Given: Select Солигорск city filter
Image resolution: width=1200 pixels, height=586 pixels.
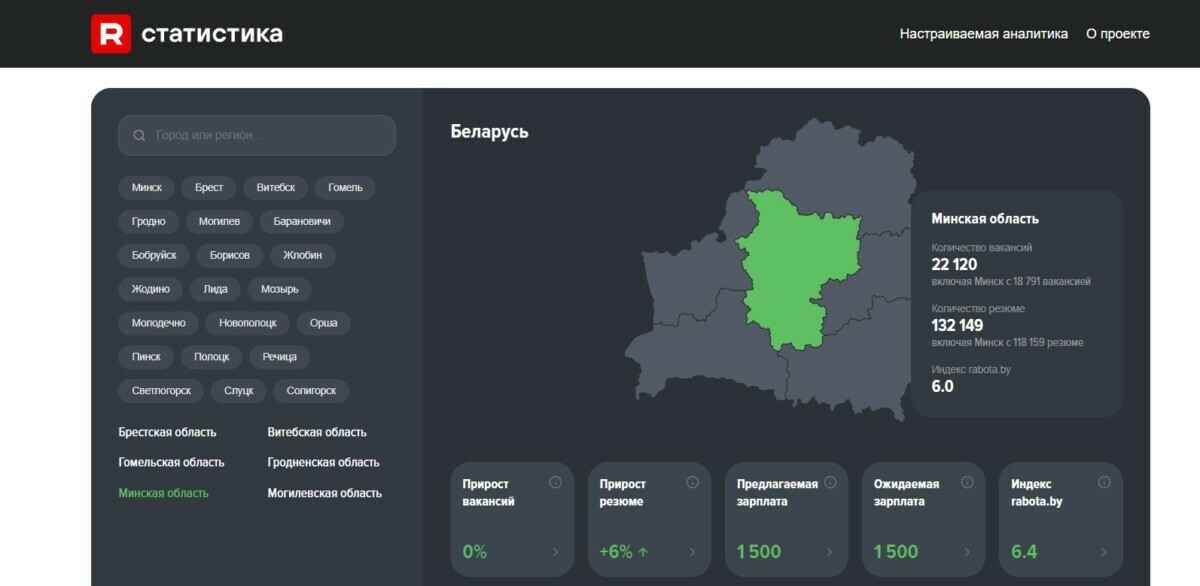Looking at the screenshot, I should (x=311, y=391).
